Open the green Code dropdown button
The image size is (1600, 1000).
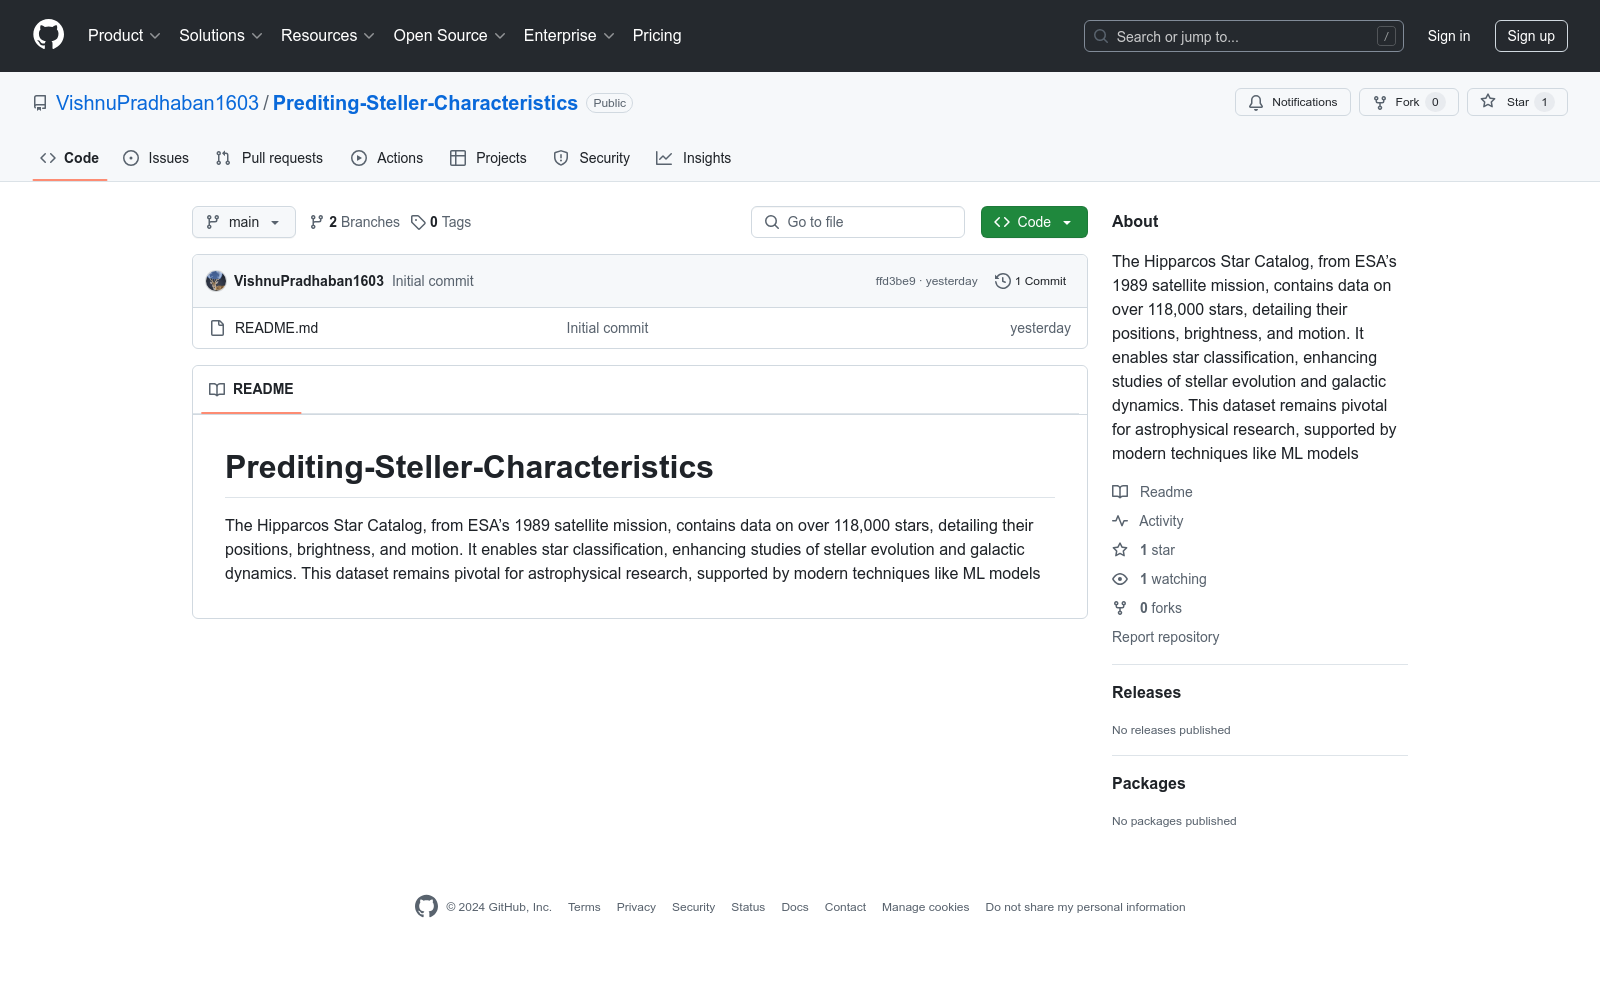(x=1034, y=222)
